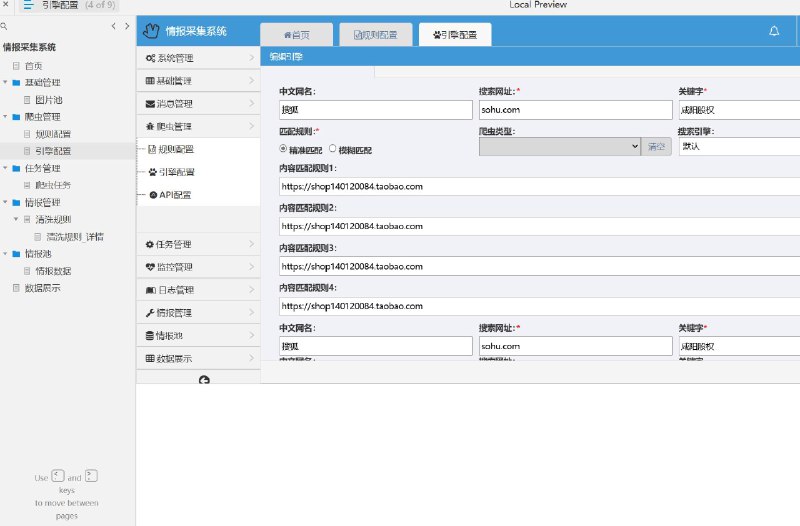Image resolution: width=800 pixels, height=526 pixels.
Task: Click the first 搜索网址 input with sohu.com
Action: tap(576, 110)
